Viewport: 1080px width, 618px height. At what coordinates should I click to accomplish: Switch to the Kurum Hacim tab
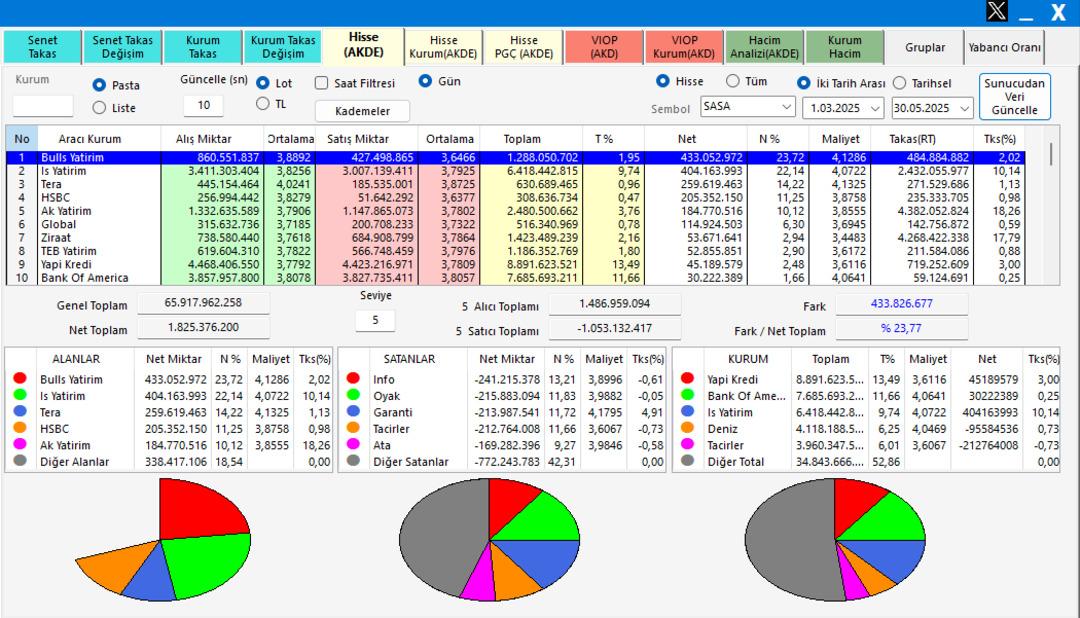844,47
